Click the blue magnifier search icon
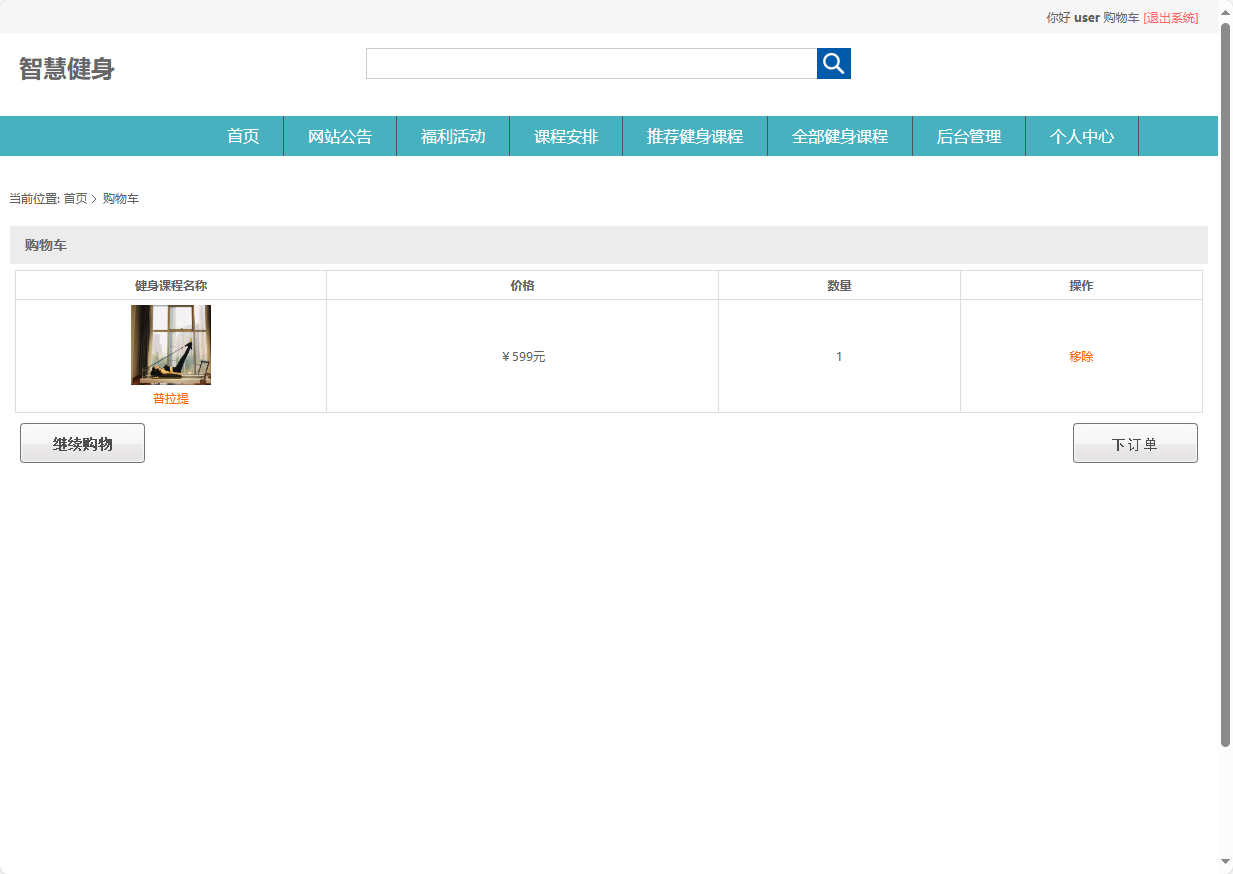 [833, 64]
